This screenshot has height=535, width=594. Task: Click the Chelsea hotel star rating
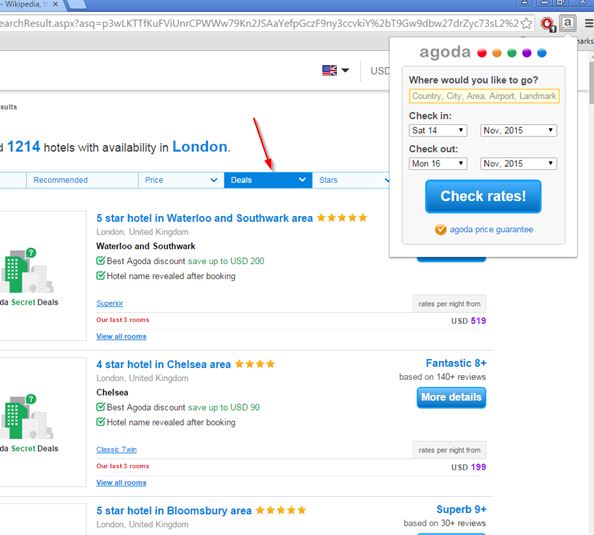(255, 364)
